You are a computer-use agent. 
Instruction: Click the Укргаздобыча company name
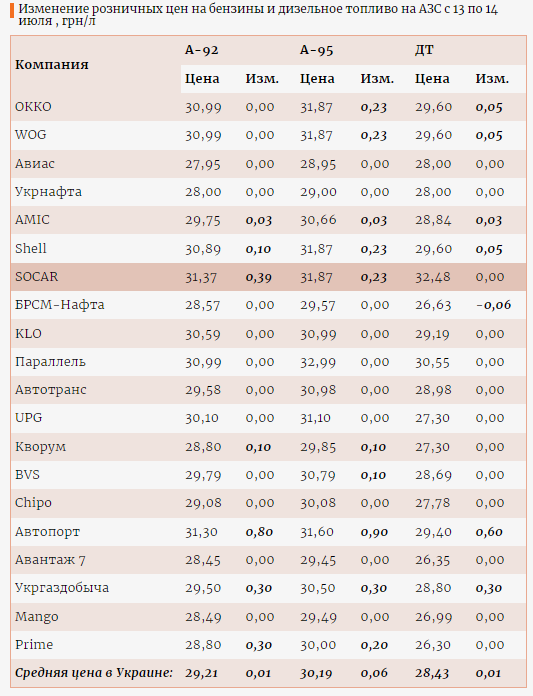(62, 588)
